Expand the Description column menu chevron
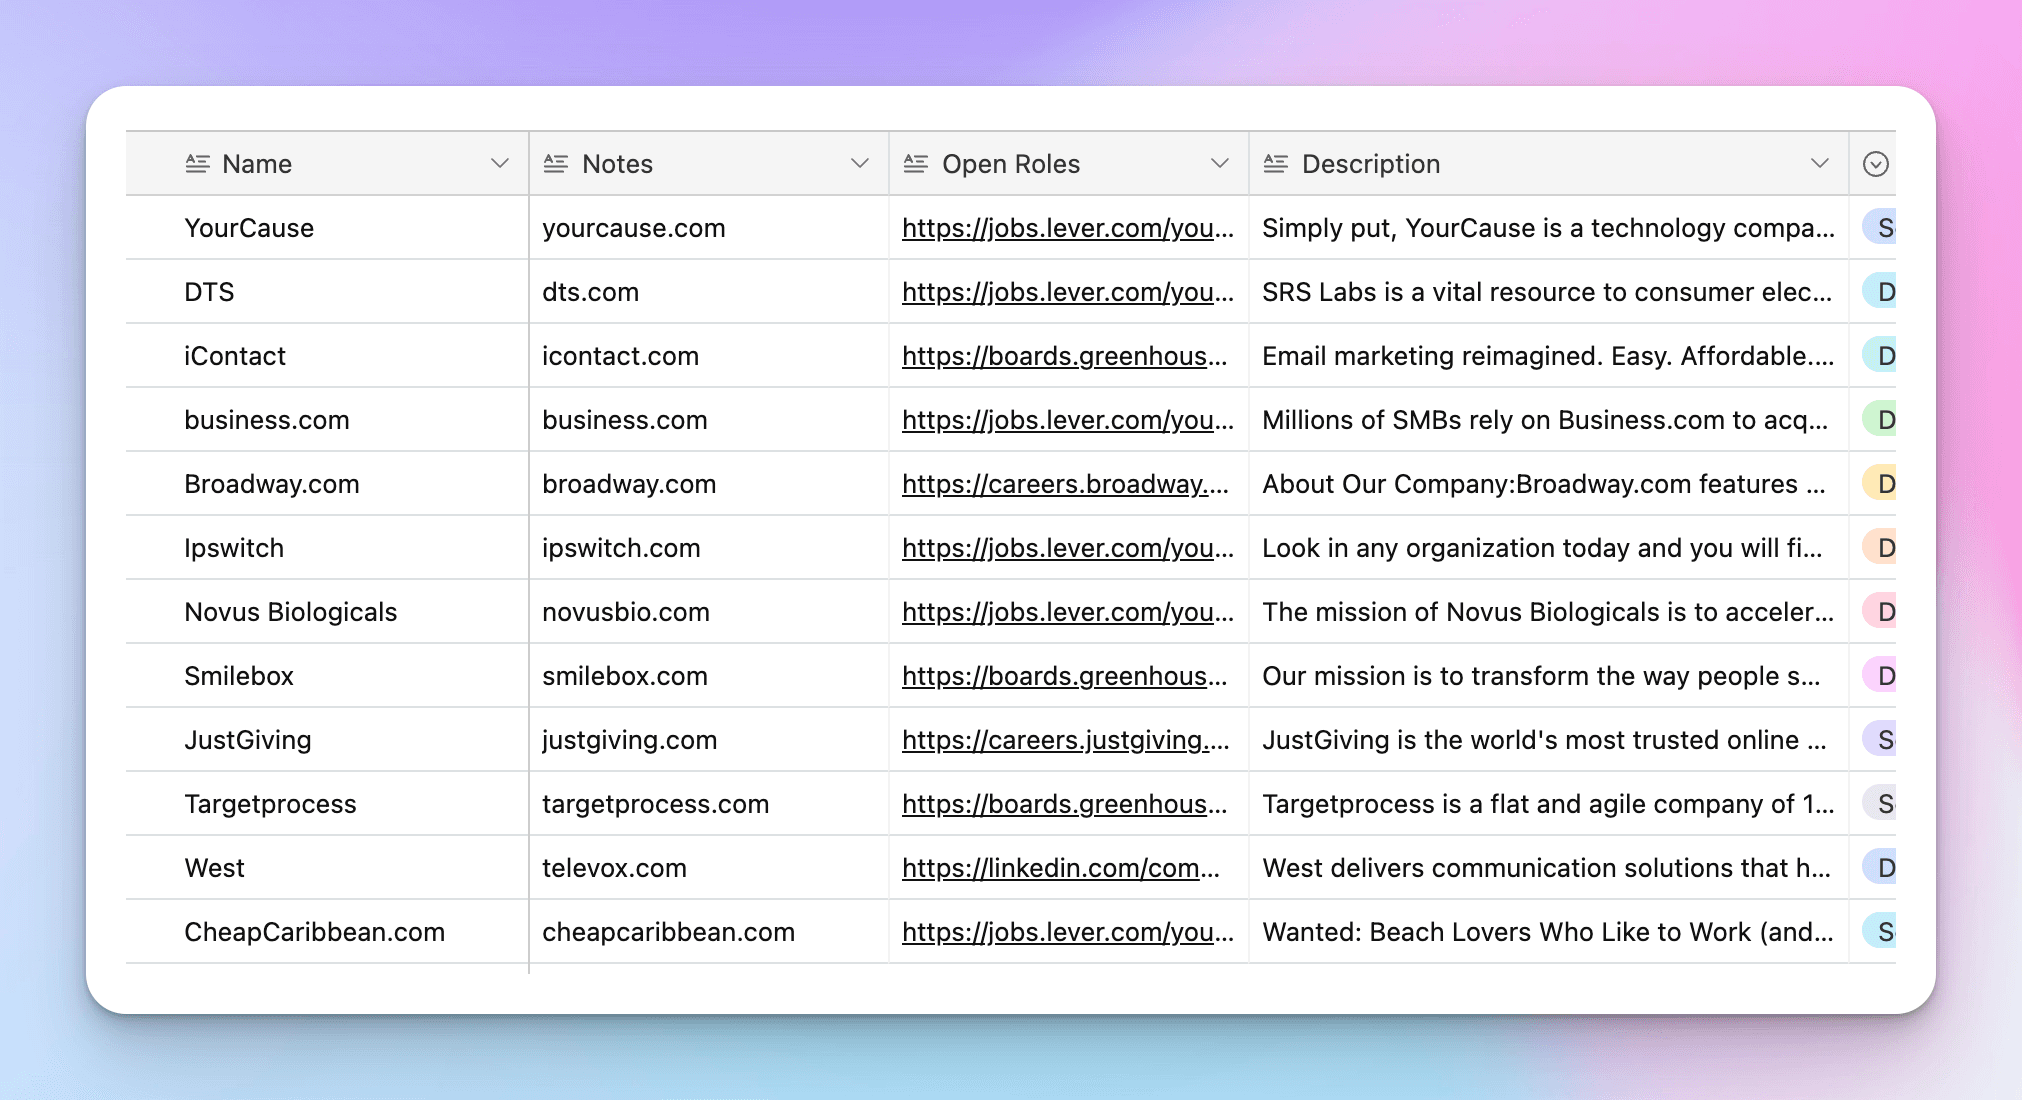2022x1100 pixels. pos(1820,164)
